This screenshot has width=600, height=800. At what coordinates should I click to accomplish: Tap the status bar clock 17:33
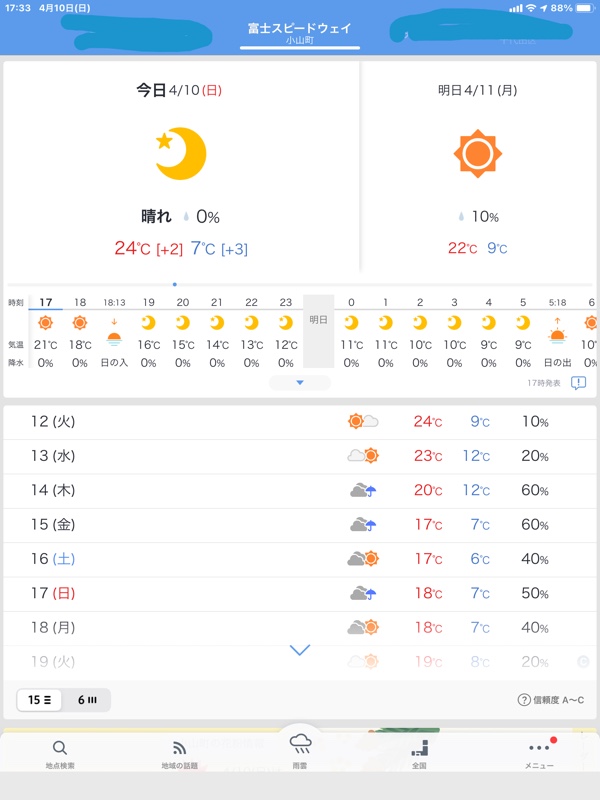pyautogui.click(x=18, y=8)
